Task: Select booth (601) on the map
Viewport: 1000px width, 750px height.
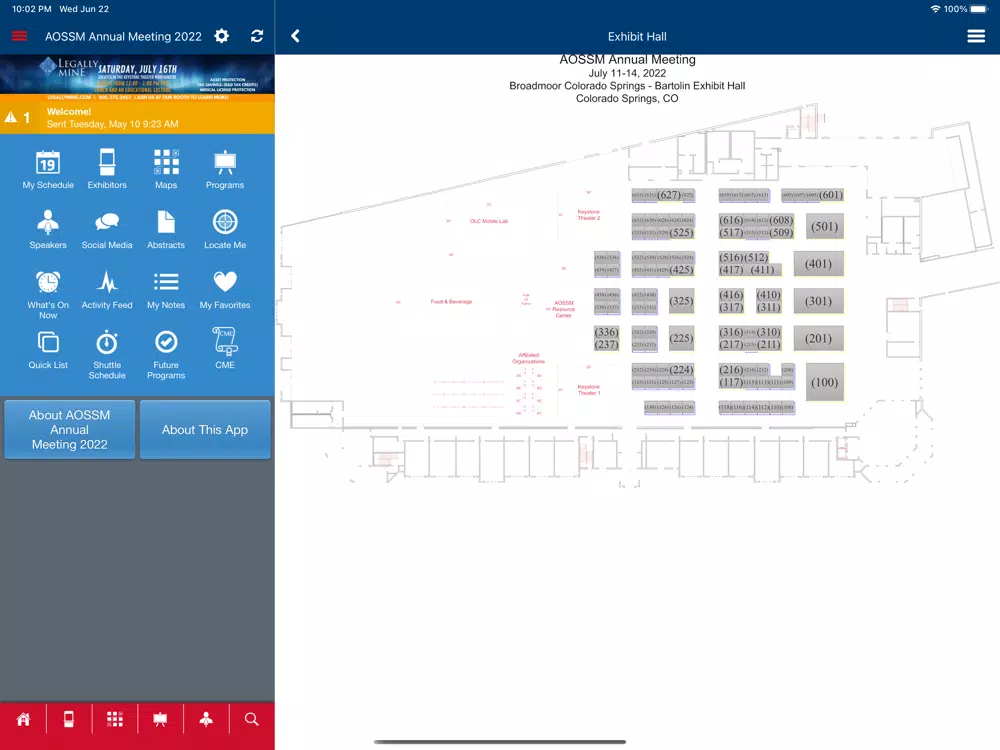Action: pos(830,195)
